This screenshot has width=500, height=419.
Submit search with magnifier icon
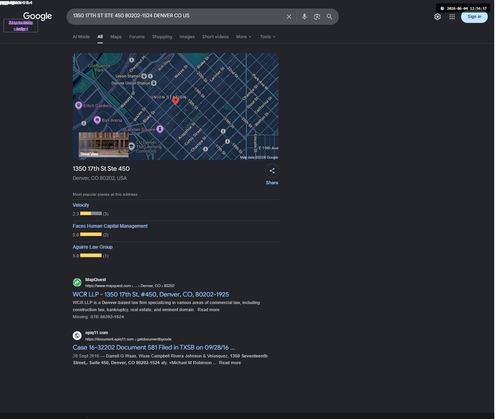coord(329,17)
